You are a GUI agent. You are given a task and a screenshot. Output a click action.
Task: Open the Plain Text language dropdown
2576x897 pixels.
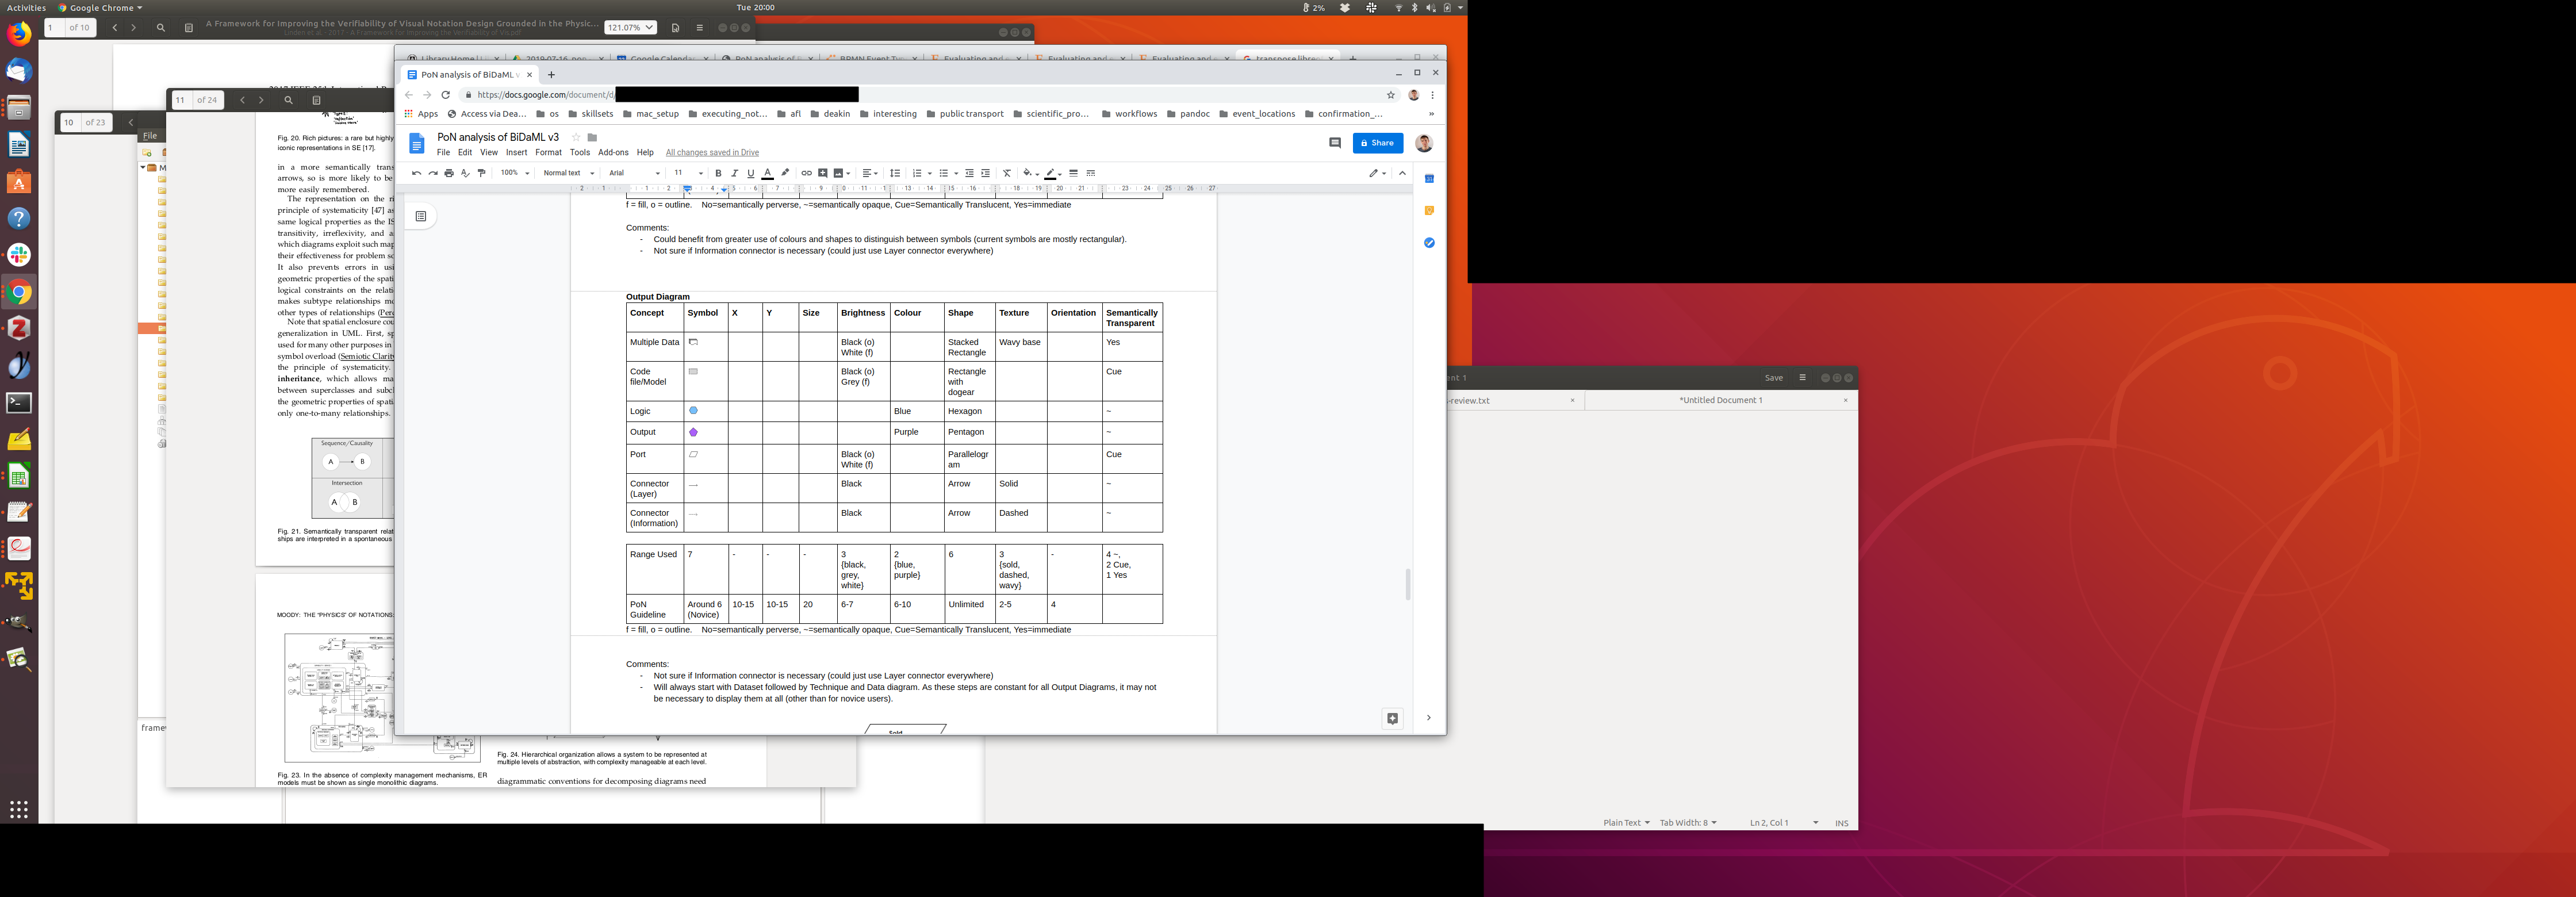1626,822
